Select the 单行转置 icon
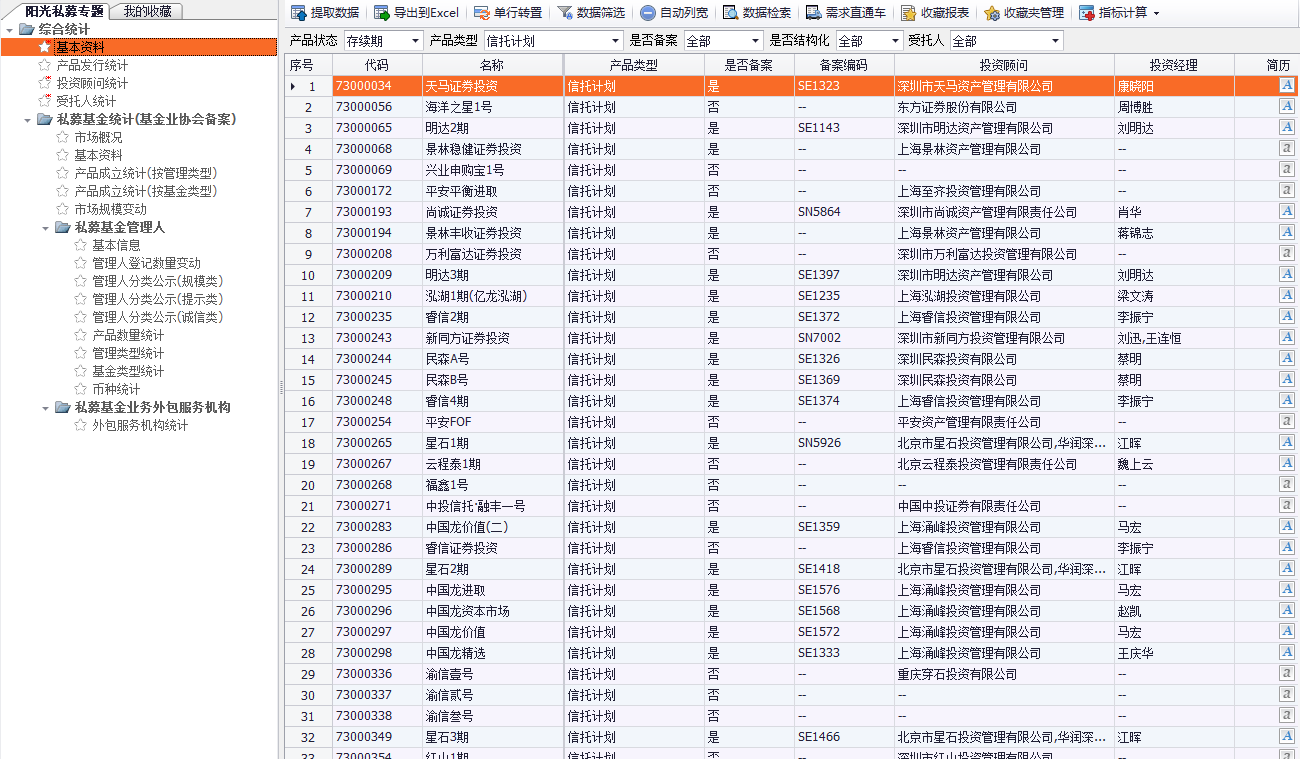 (506, 12)
